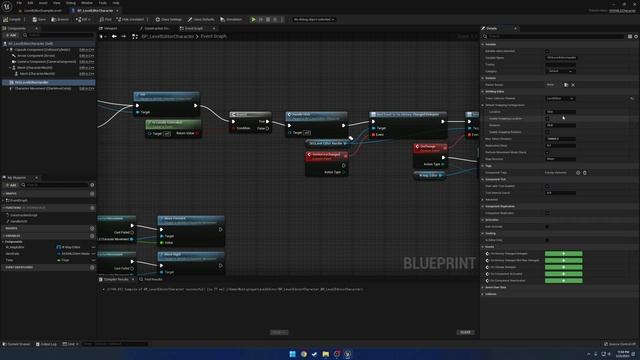Switch to the Find Results tab

click(151, 280)
